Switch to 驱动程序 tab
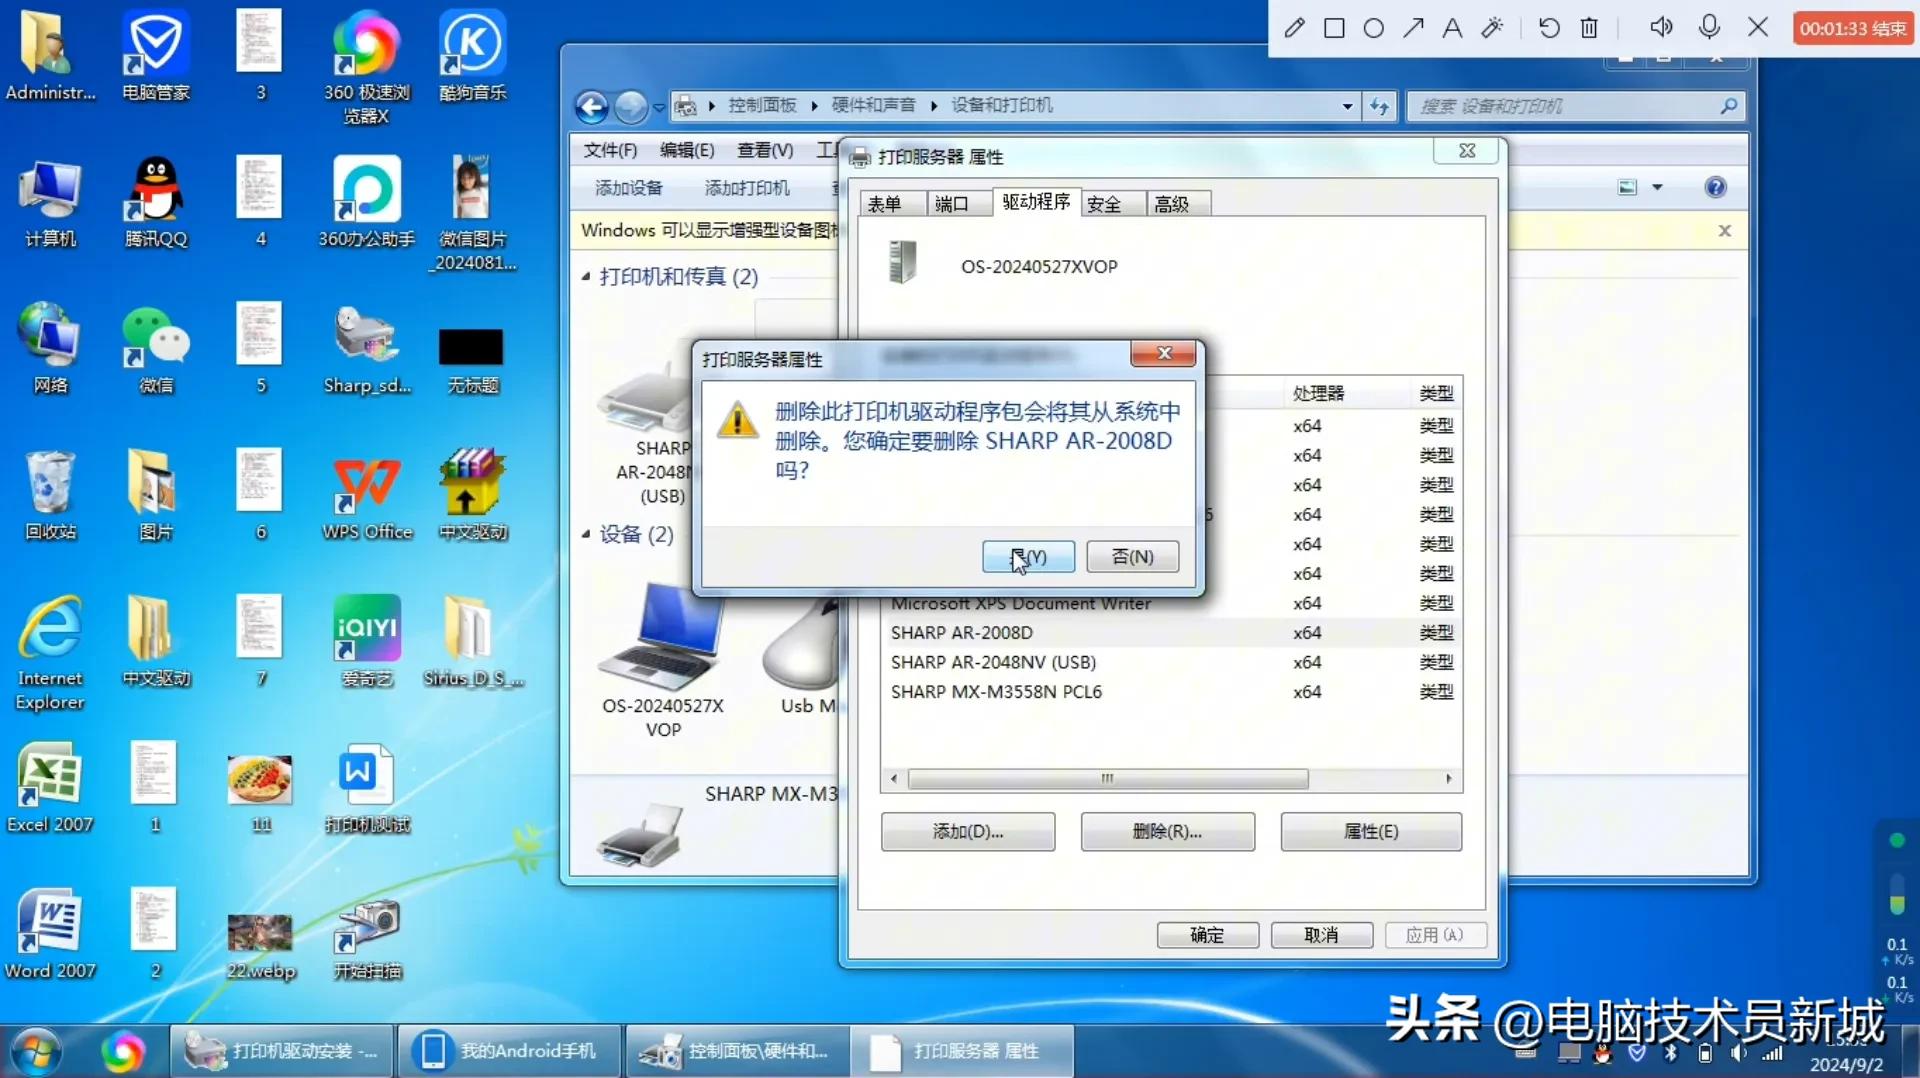This screenshot has height=1078, width=1920. pos(1036,201)
